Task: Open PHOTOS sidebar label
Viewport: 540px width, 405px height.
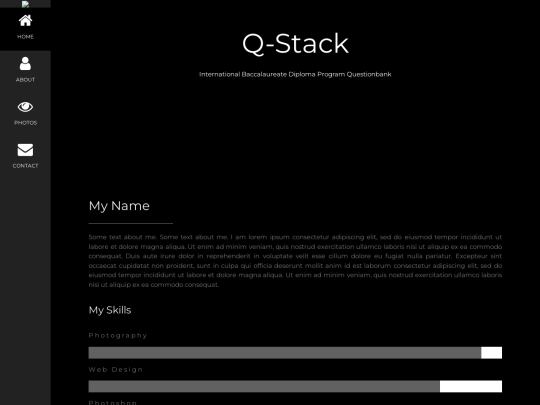Action: pyautogui.click(x=25, y=123)
